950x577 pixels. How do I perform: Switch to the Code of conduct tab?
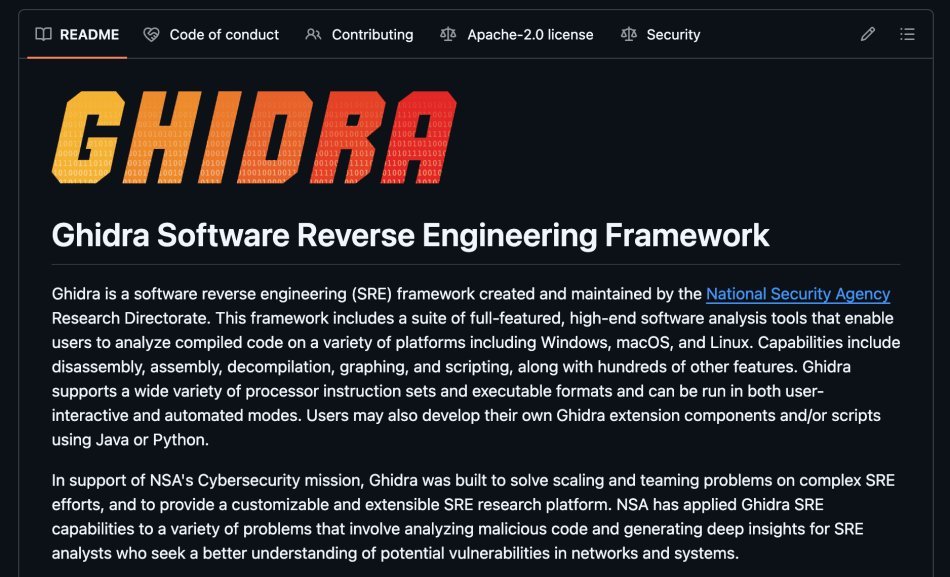(x=211, y=35)
